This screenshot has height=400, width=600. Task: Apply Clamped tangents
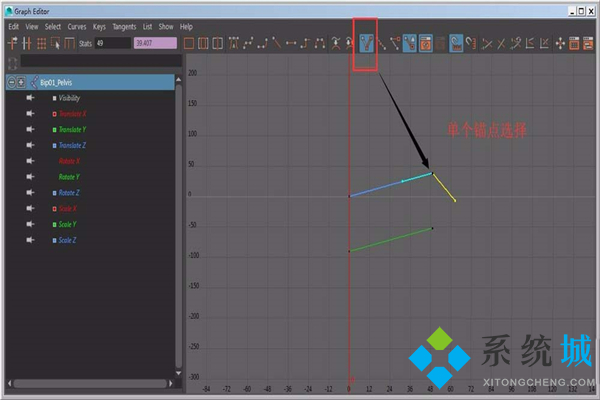tap(262, 43)
